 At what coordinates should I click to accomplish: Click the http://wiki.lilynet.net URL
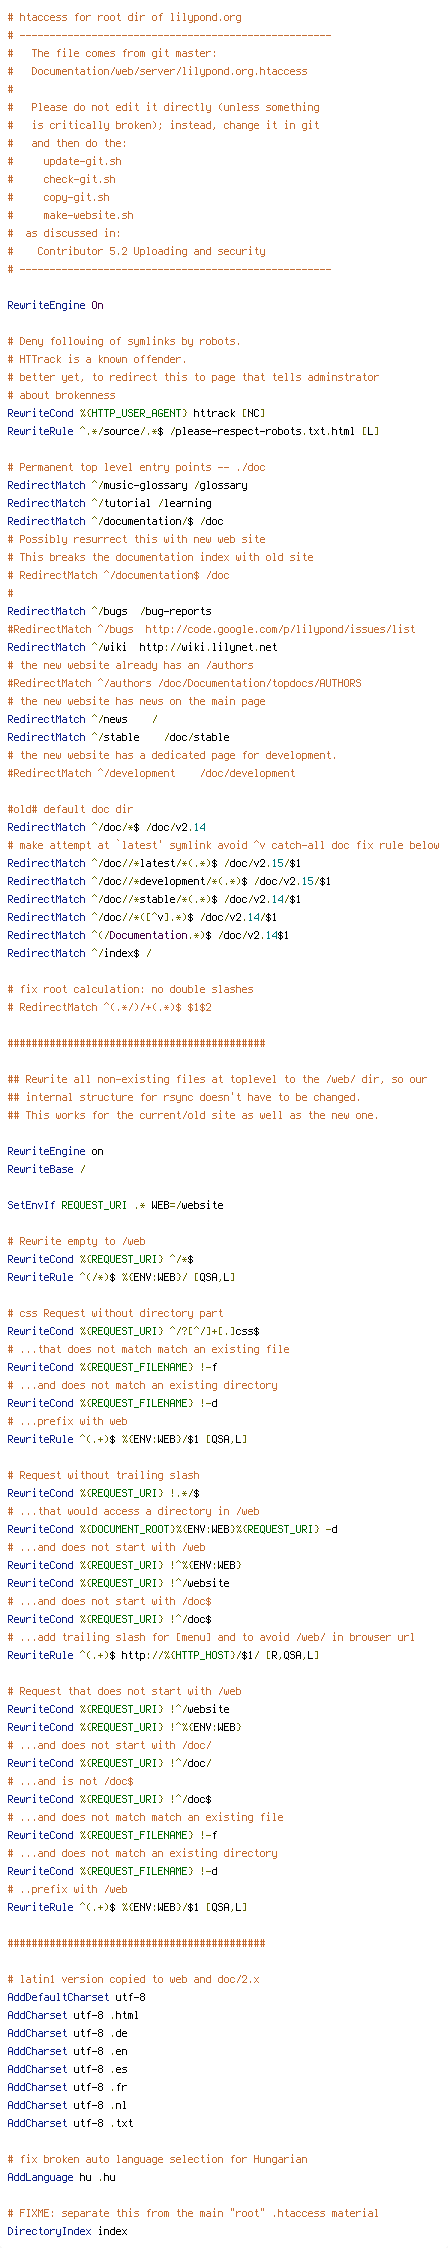click(x=208, y=647)
